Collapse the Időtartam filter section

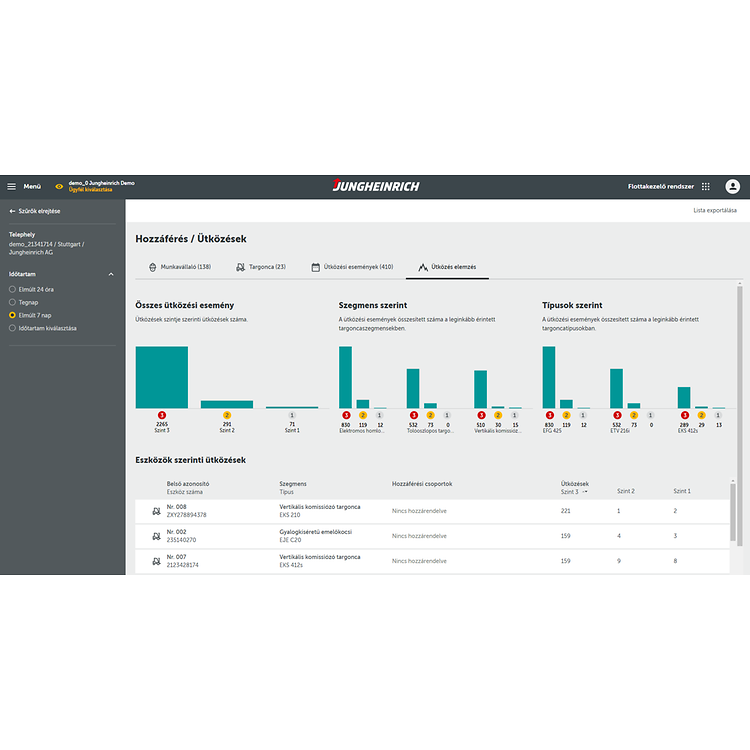(x=111, y=273)
